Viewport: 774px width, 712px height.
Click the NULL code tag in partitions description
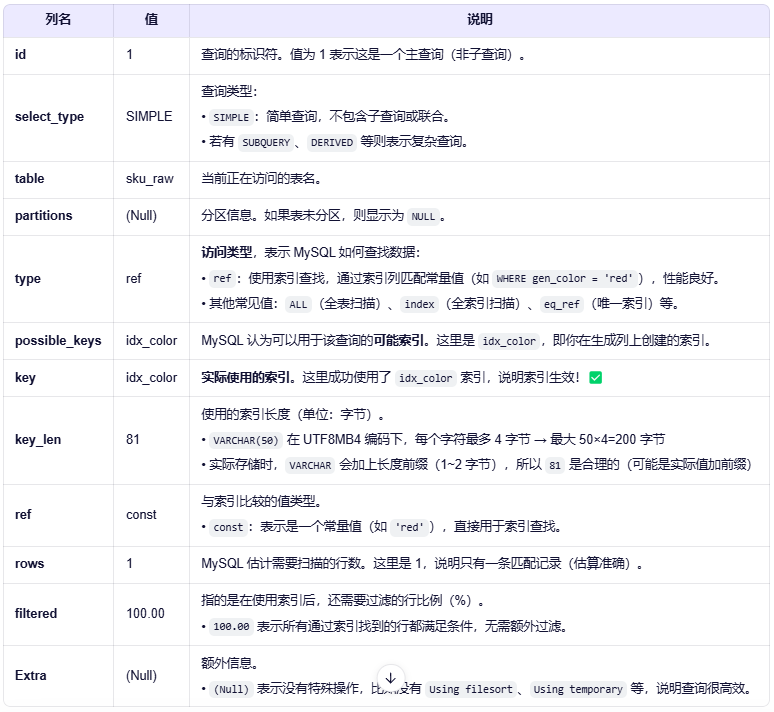coord(423,217)
